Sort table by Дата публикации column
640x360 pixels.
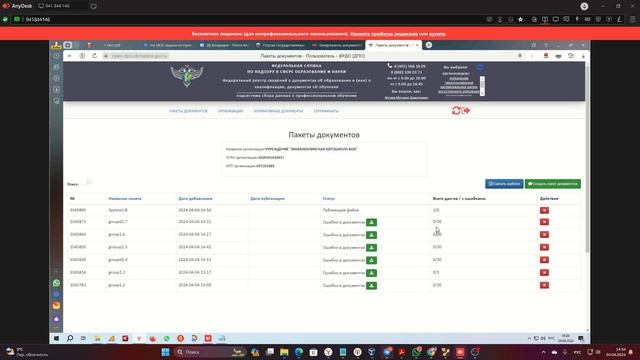267,199
